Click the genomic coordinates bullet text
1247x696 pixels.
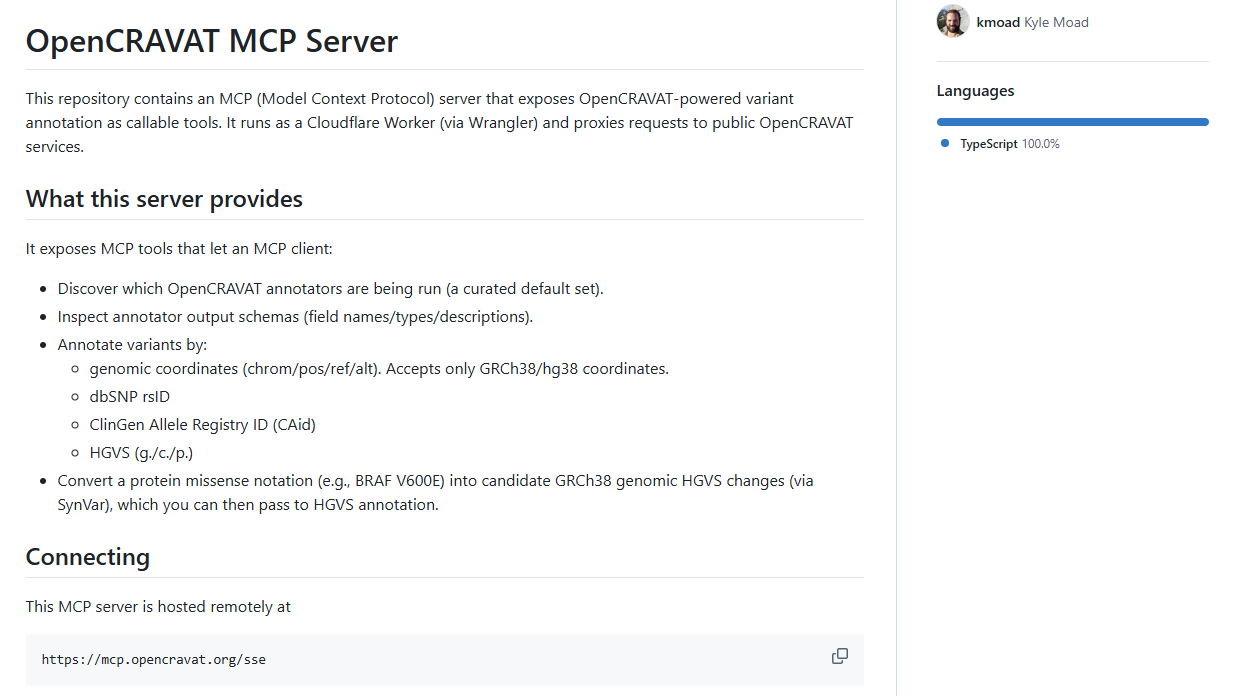click(378, 369)
